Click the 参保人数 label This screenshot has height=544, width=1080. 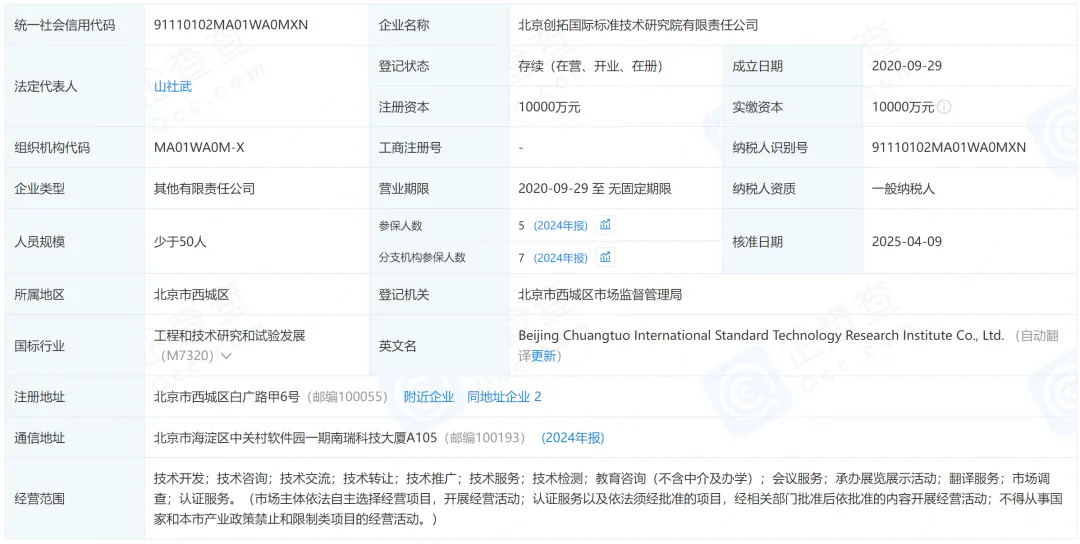[402, 225]
